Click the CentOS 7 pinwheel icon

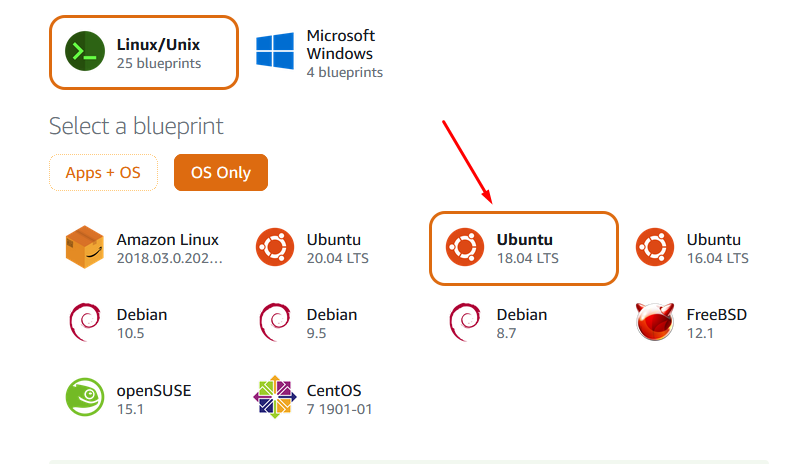click(275, 397)
